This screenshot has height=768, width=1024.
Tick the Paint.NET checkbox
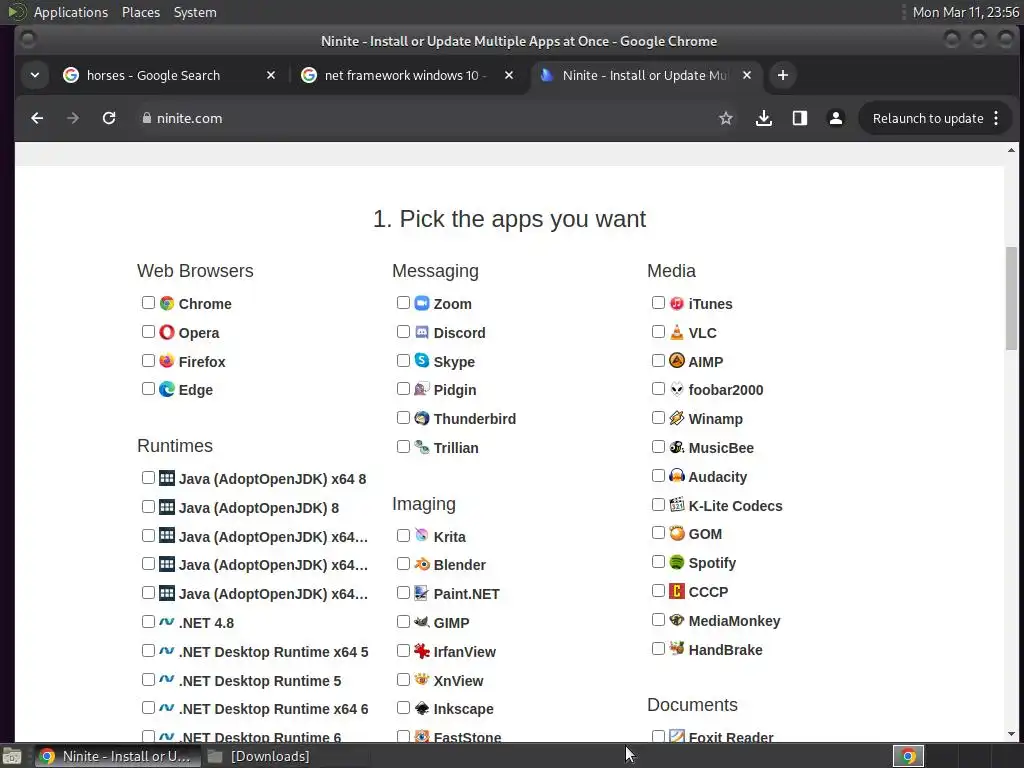403,592
